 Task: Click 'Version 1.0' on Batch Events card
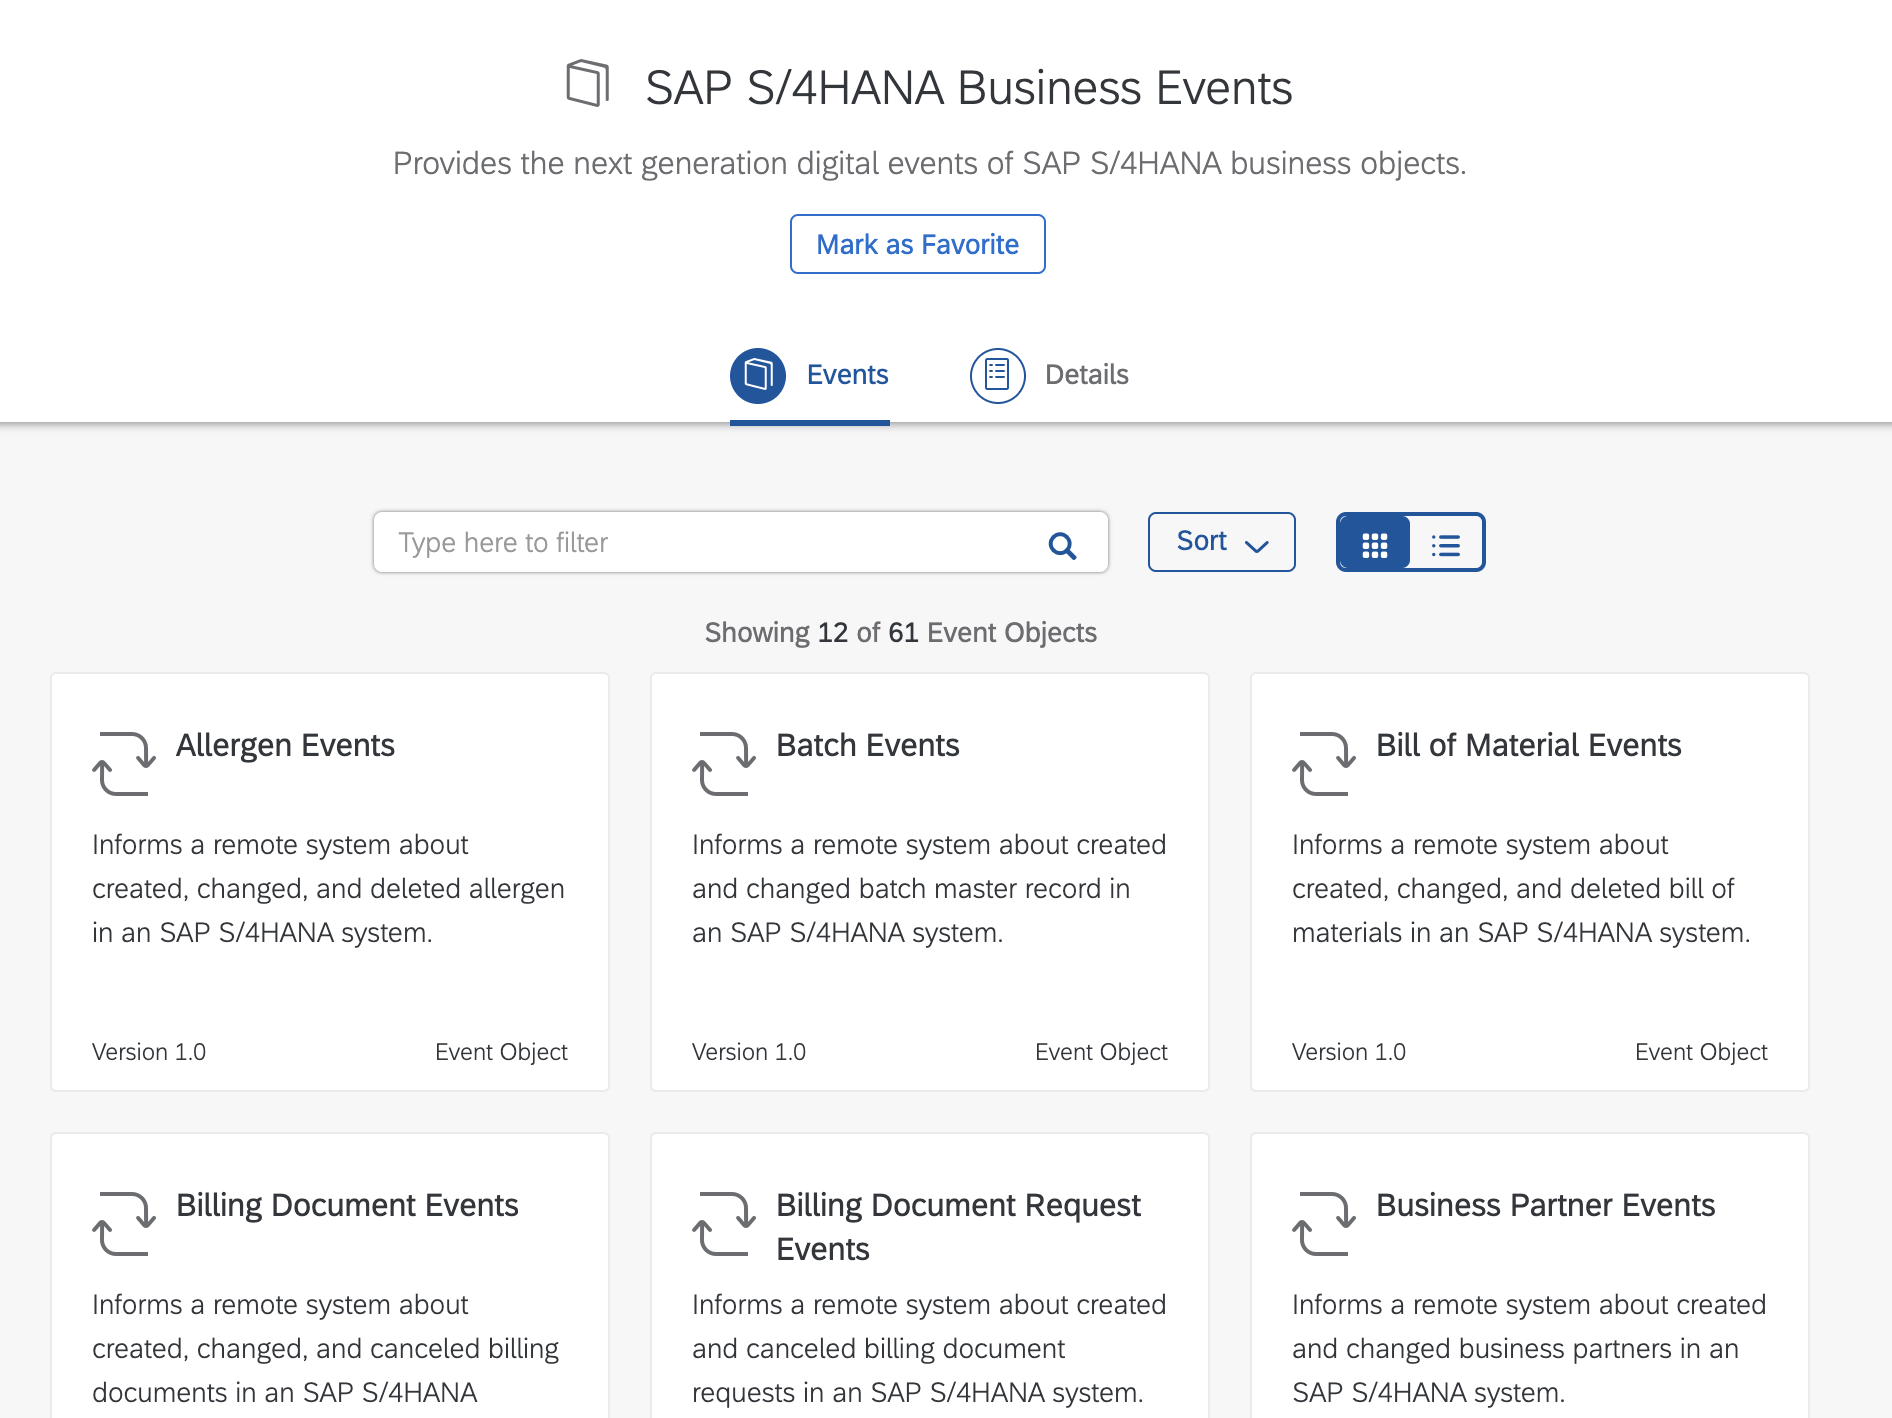[749, 1052]
